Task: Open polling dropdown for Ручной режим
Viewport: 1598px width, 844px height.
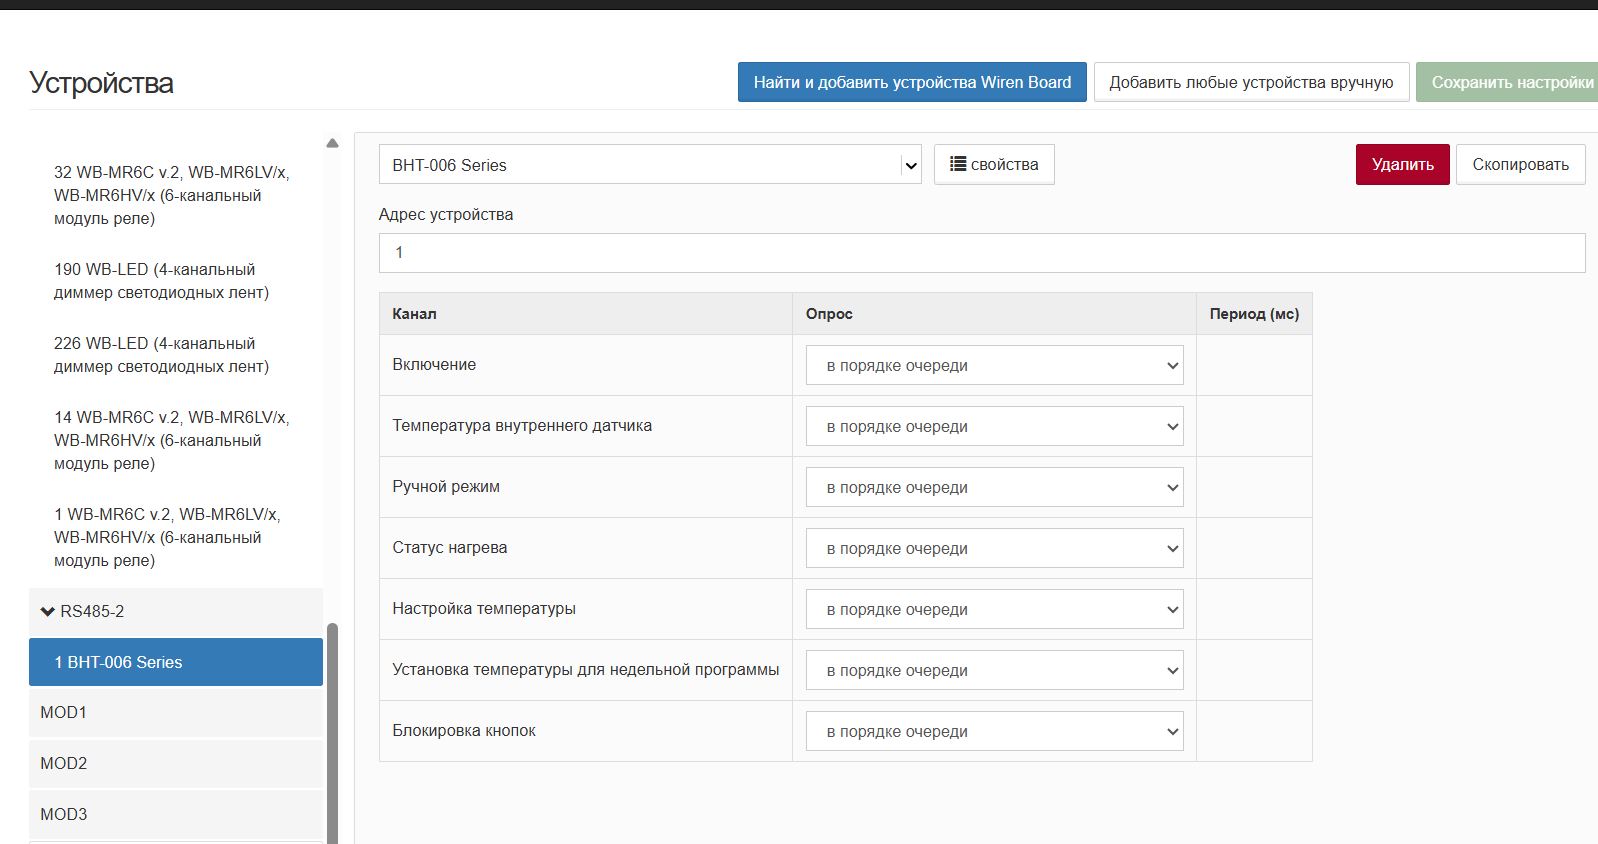Action: pyautogui.click(x=993, y=488)
